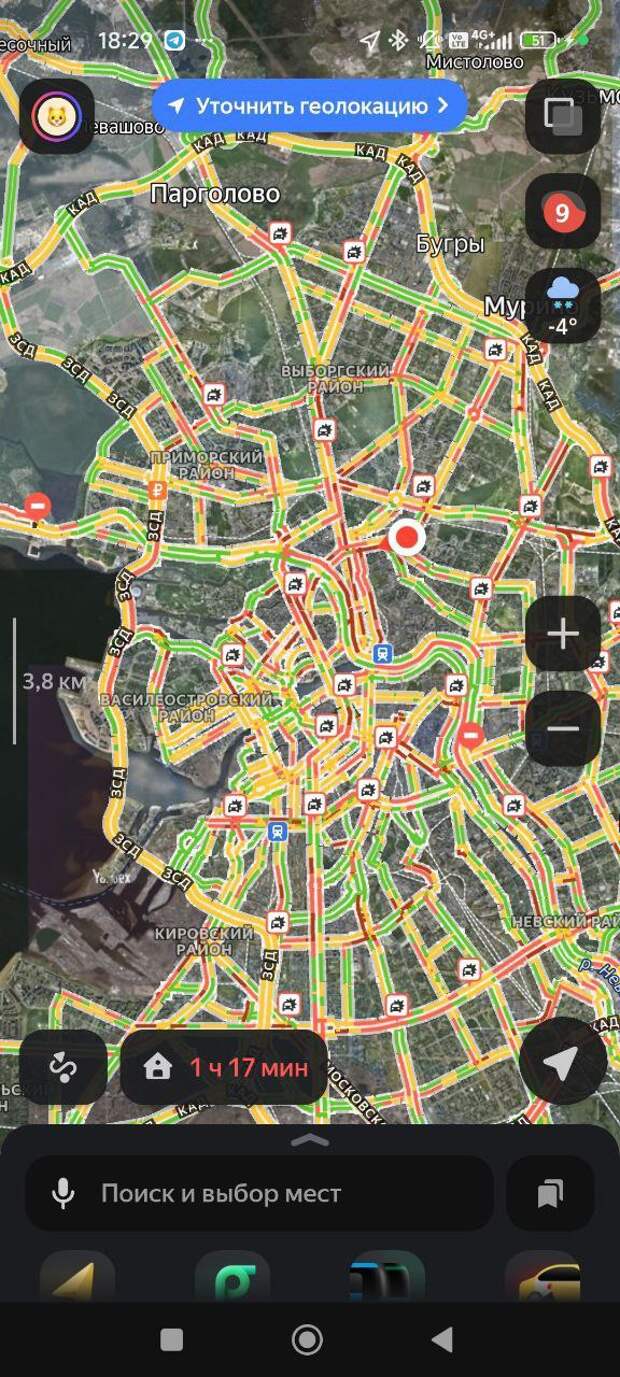Toggle the traffic level 9 indicator
Image resolution: width=620 pixels, height=1377 pixels.
click(563, 211)
